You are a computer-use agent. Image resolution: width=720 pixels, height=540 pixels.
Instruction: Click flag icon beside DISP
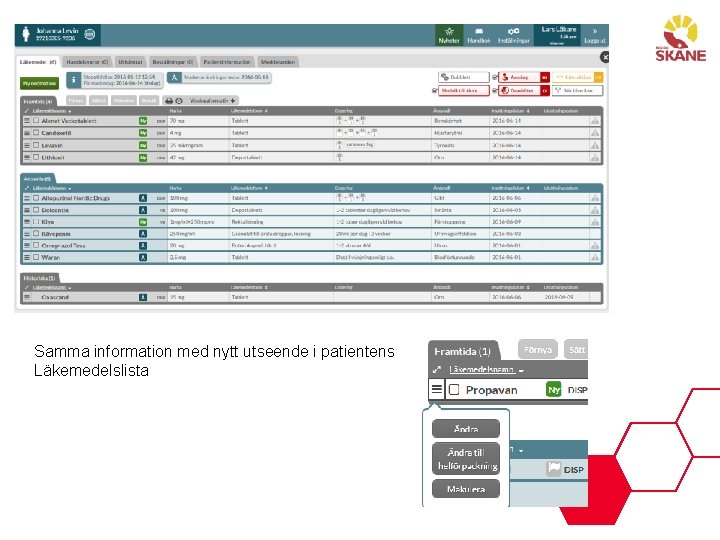(554, 469)
